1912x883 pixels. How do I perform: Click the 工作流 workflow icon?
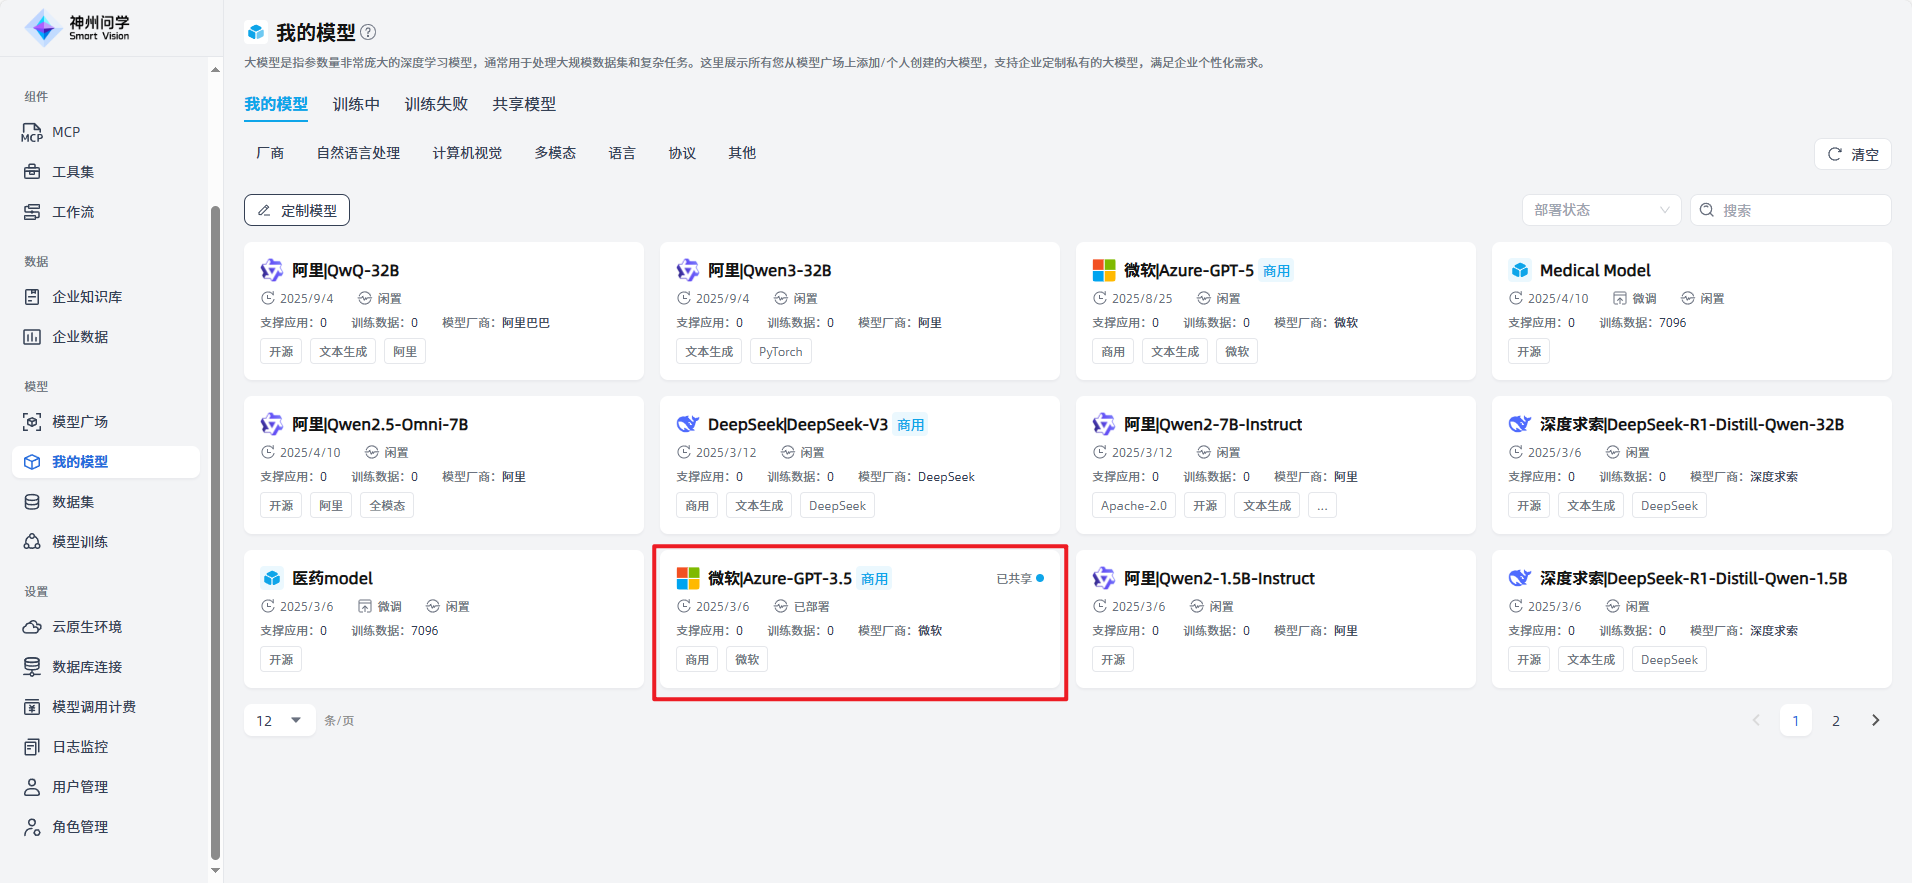click(32, 212)
